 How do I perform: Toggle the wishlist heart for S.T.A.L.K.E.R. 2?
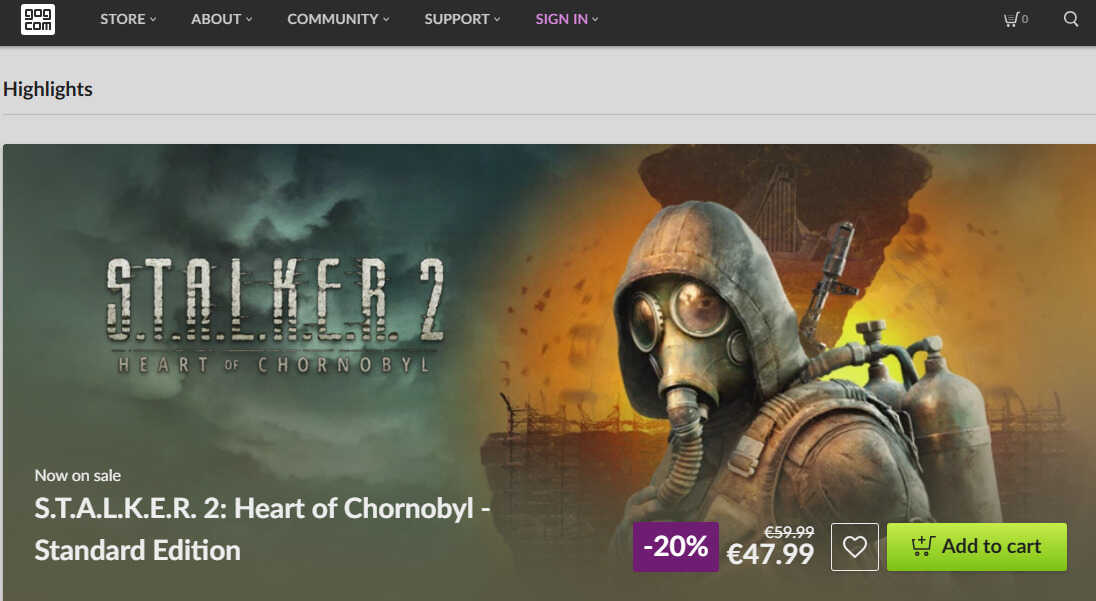[855, 547]
